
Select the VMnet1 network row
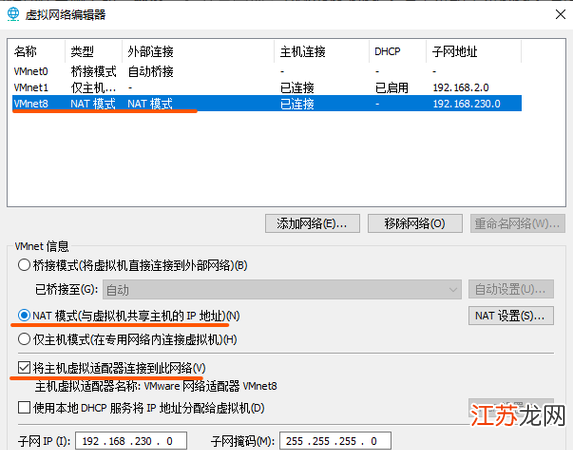(267, 88)
